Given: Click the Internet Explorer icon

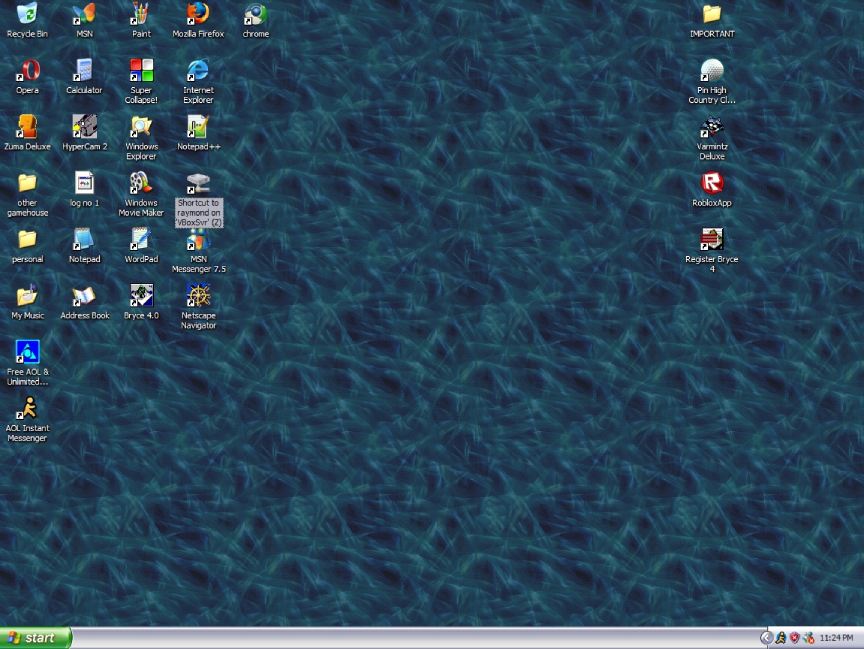Looking at the screenshot, I should (x=198, y=70).
